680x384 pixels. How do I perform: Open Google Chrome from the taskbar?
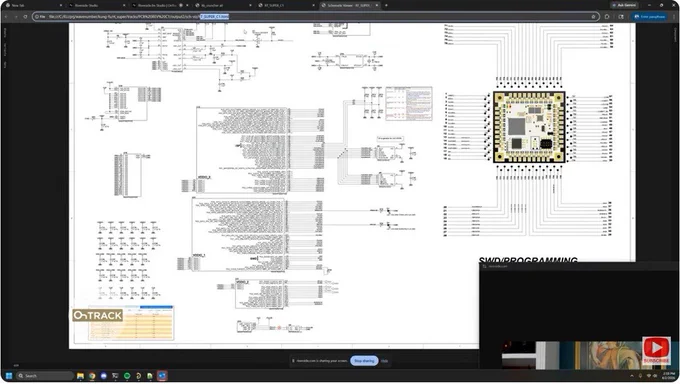click(92, 375)
